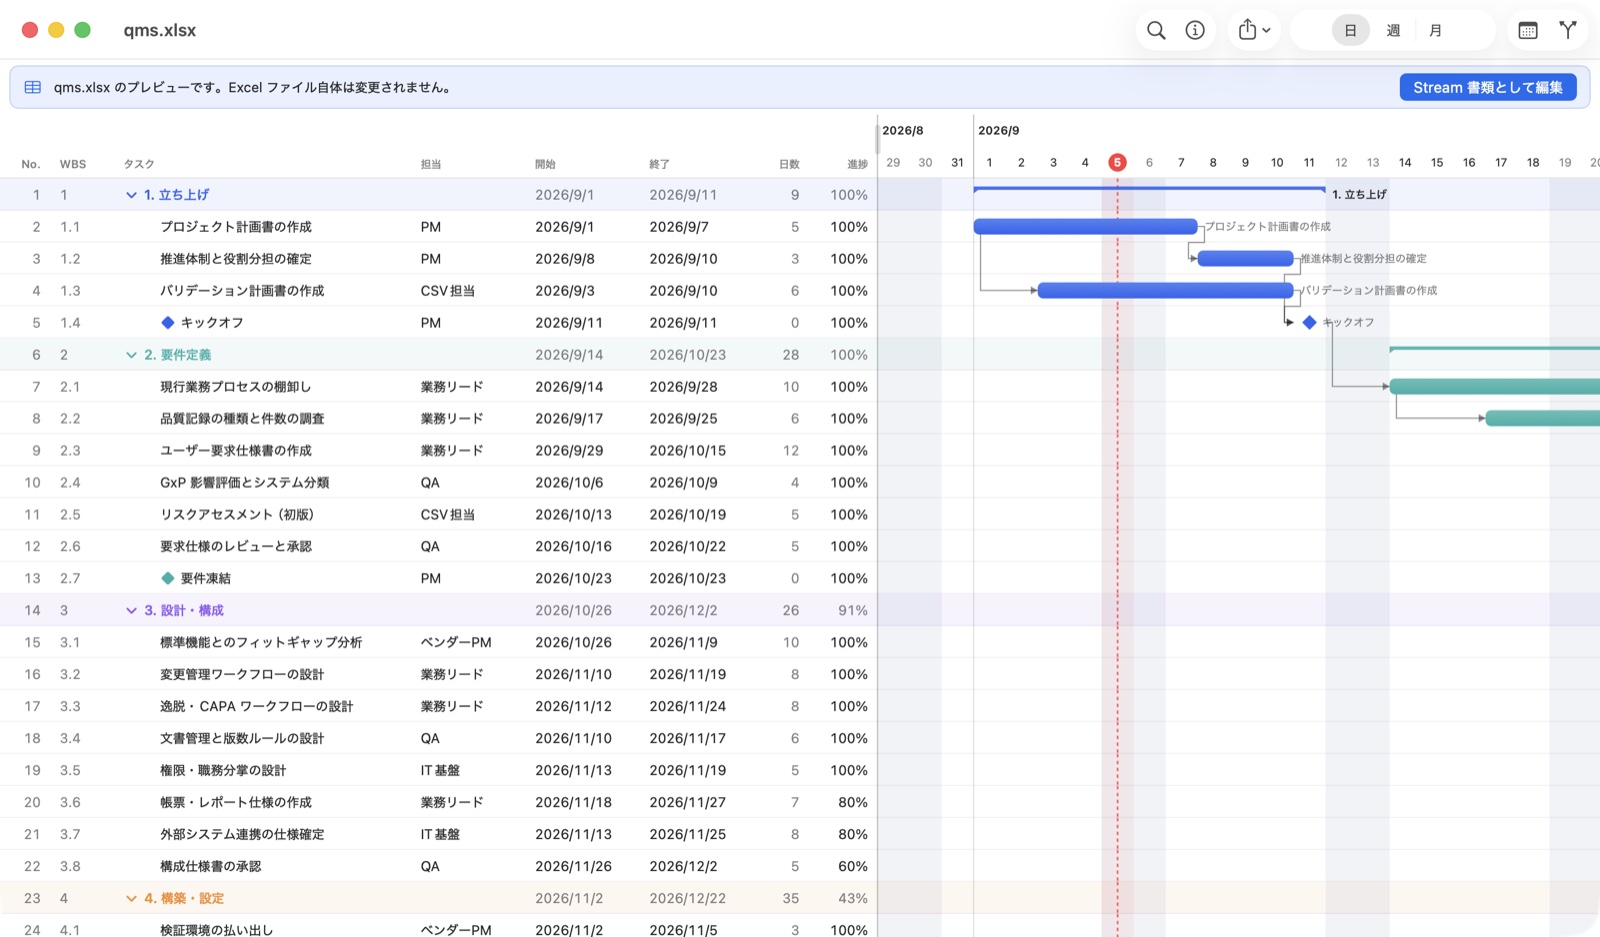Click the spreadsheet icon in the preview banner
Viewport: 1600px width, 937px height.
(x=33, y=87)
